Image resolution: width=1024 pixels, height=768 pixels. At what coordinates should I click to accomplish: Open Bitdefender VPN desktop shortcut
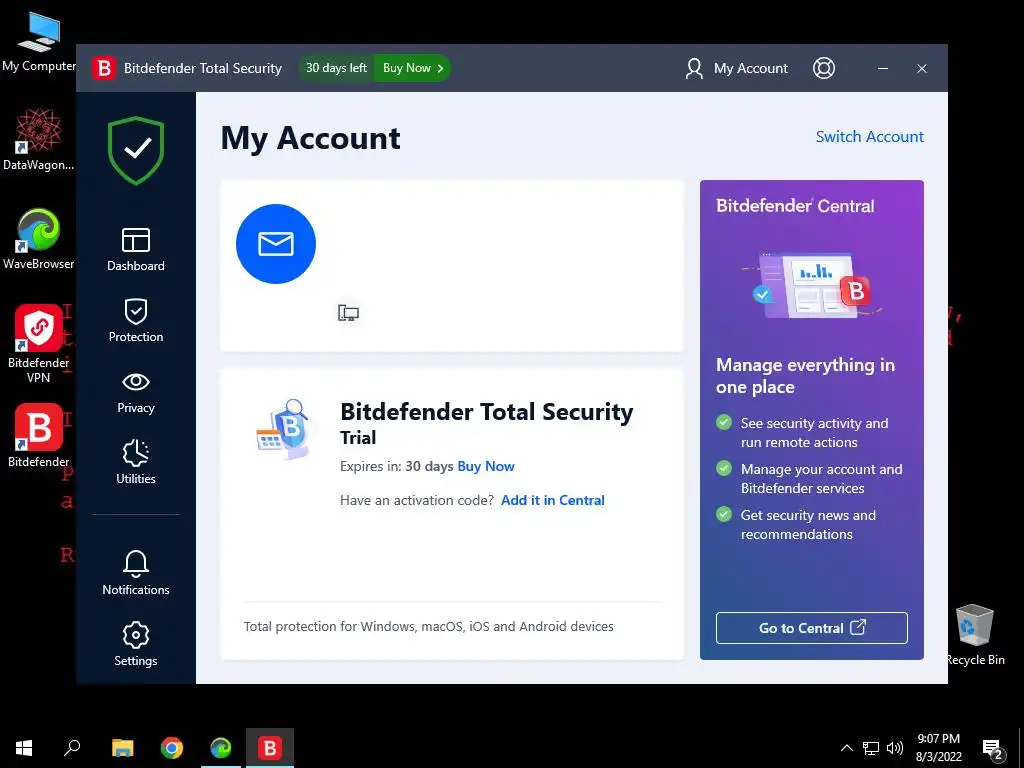click(x=39, y=344)
